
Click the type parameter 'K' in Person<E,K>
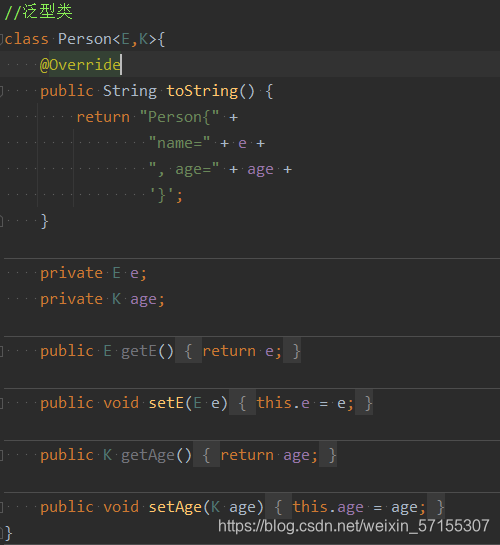pos(144,39)
